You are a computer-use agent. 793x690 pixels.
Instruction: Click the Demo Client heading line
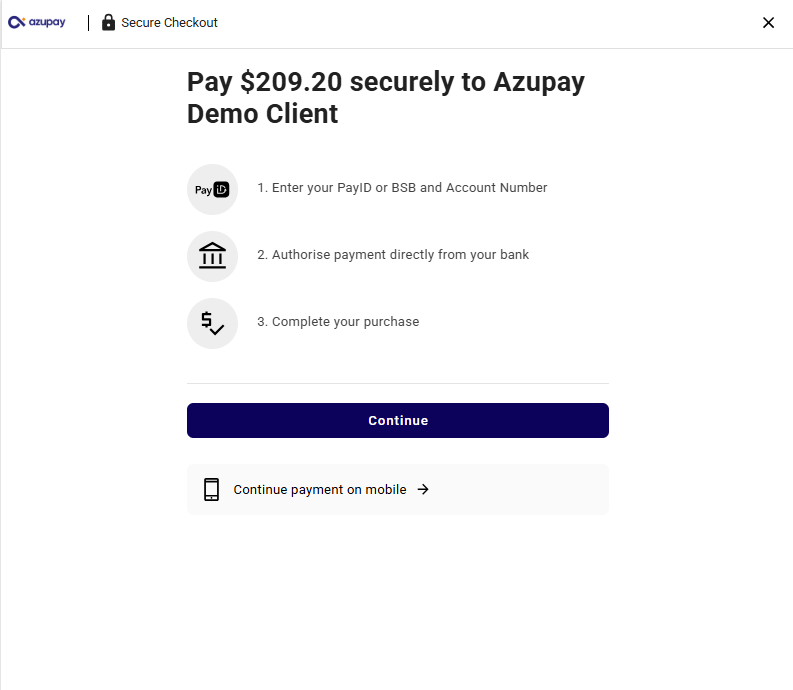[x=262, y=113]
